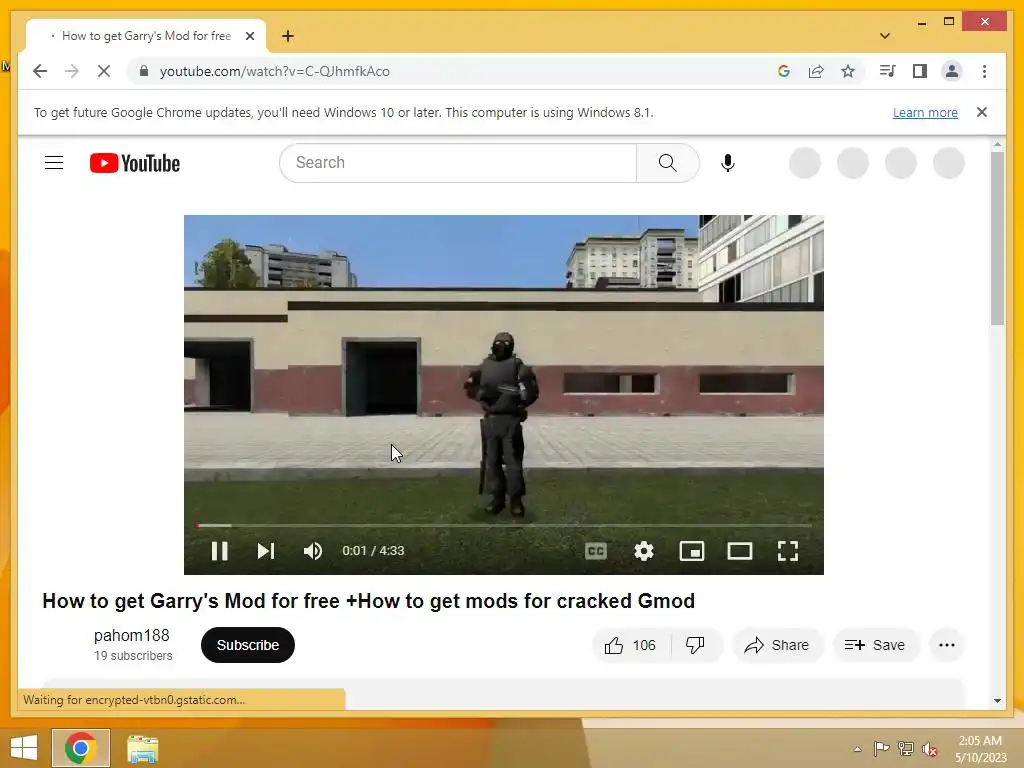Stop loading the page
Image resolution: width=1024 pixels, height=768 pixels.
click(104, 71)
